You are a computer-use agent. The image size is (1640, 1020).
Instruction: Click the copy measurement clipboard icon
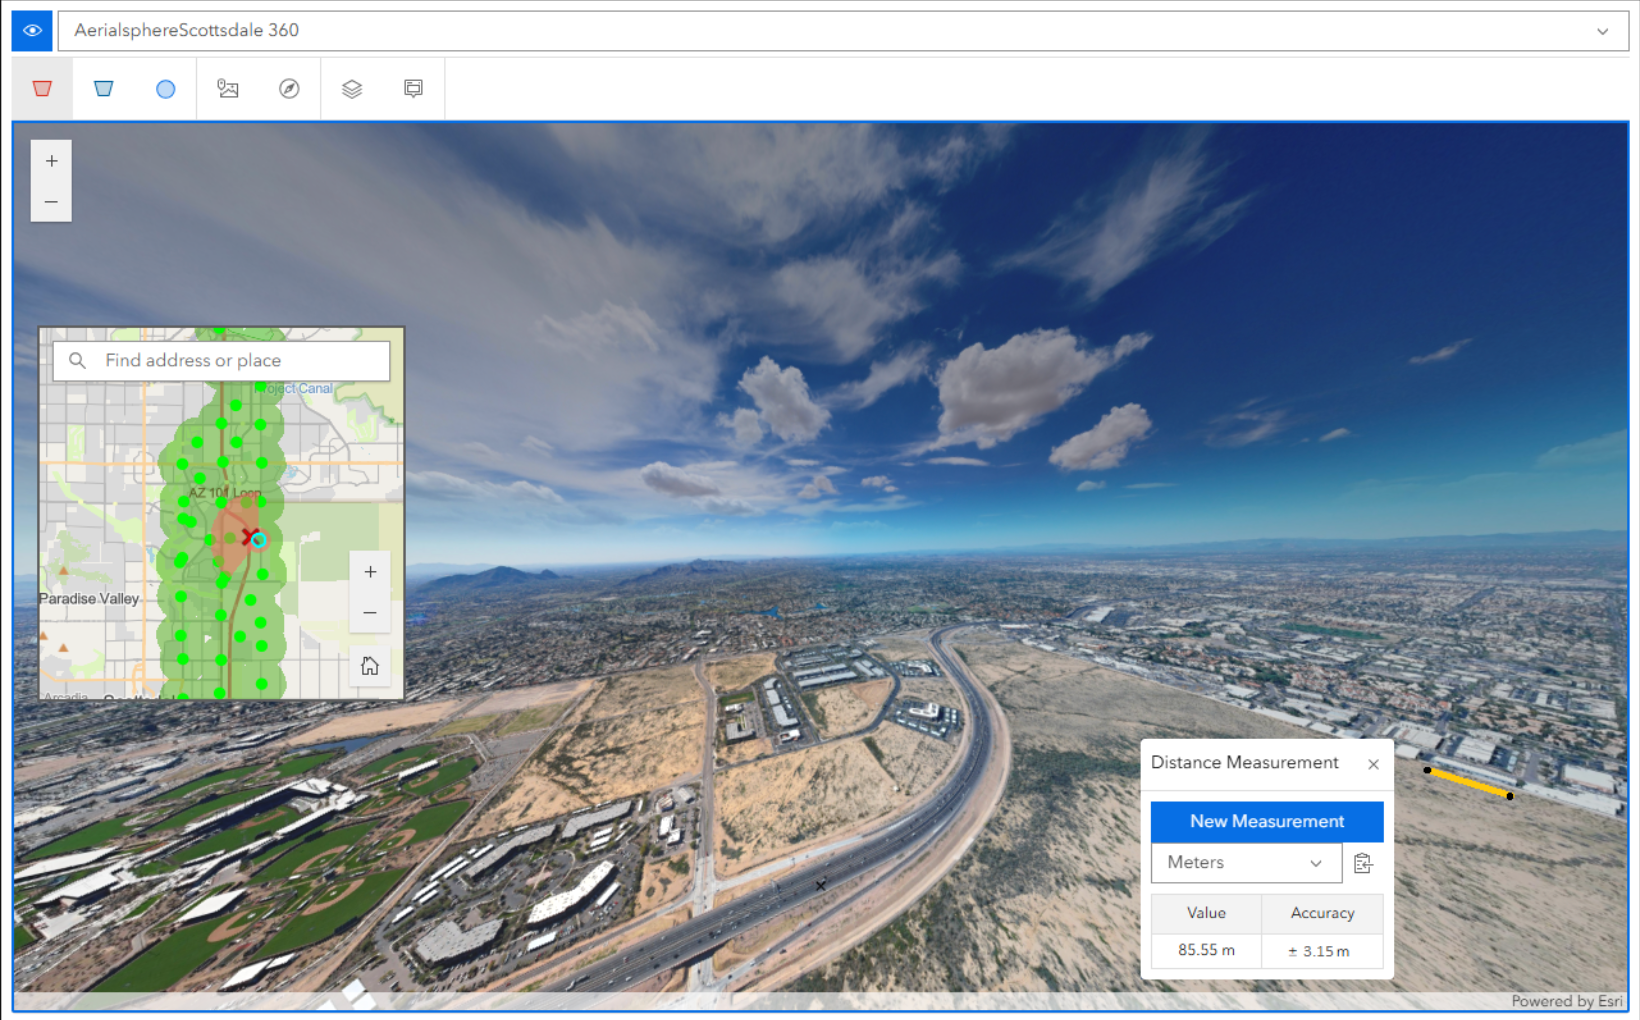(x=1363, y=863)
